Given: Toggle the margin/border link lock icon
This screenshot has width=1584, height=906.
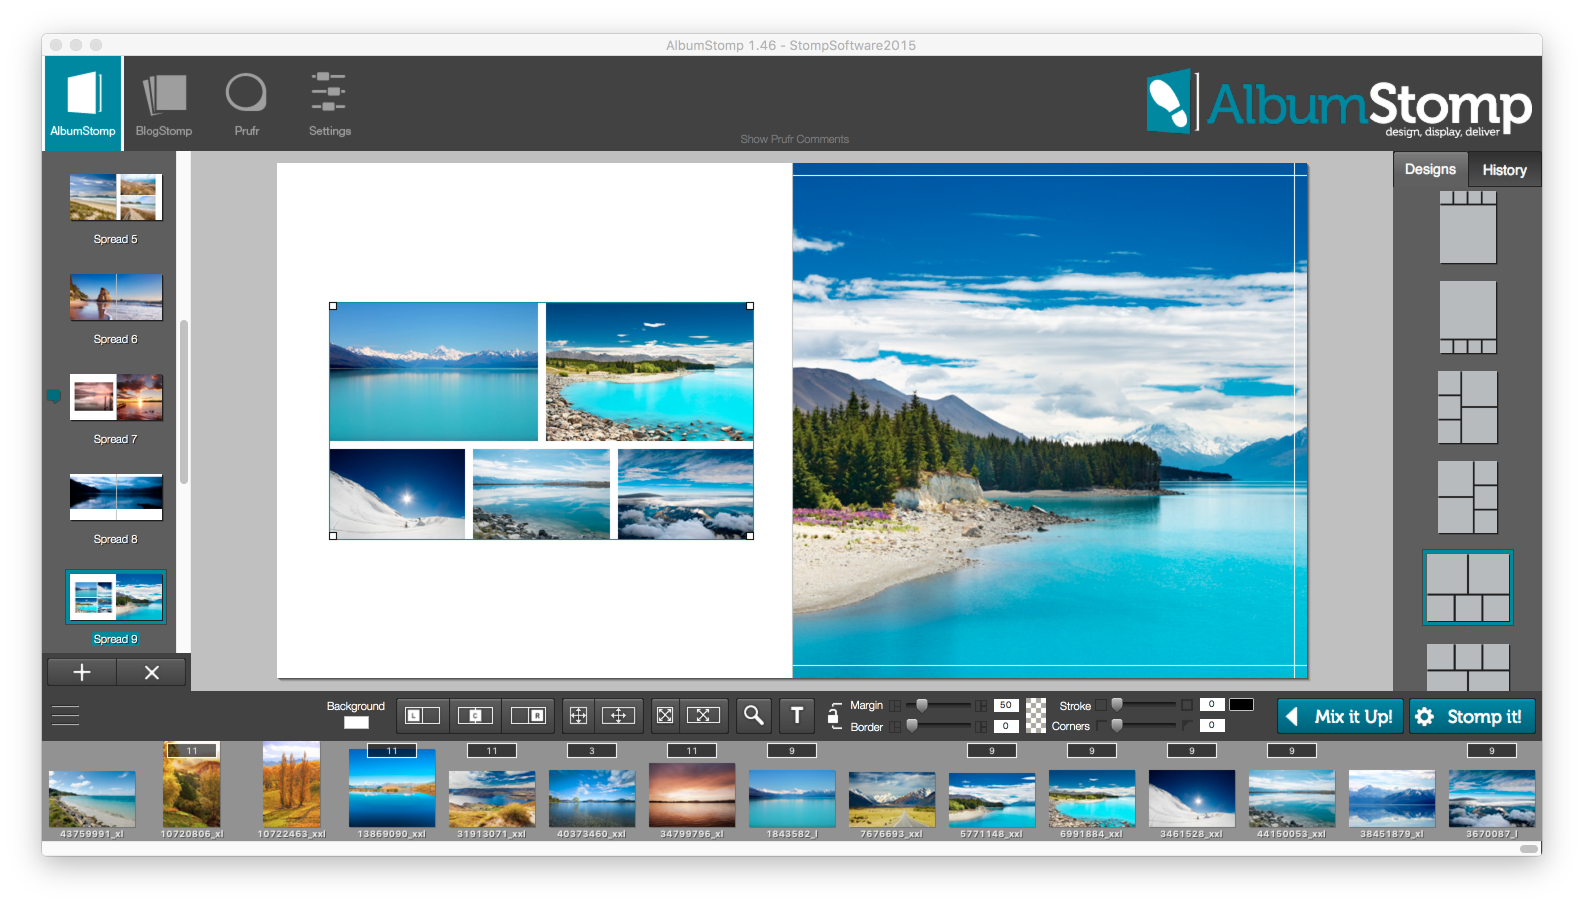Looking at the screenshot, I should 833,714.
